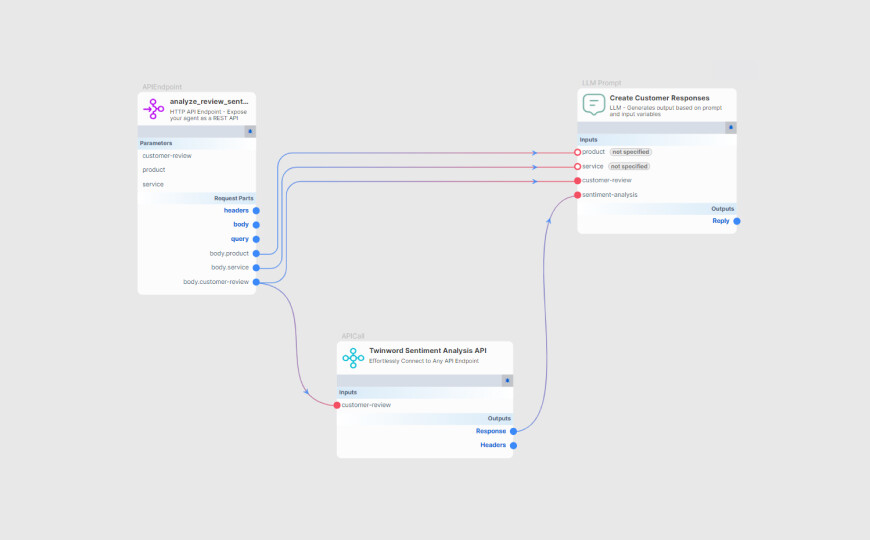This screenshot has height=540, width=870.
Task: Click the LLM Prompt type label
Action: tap(602, 83)
